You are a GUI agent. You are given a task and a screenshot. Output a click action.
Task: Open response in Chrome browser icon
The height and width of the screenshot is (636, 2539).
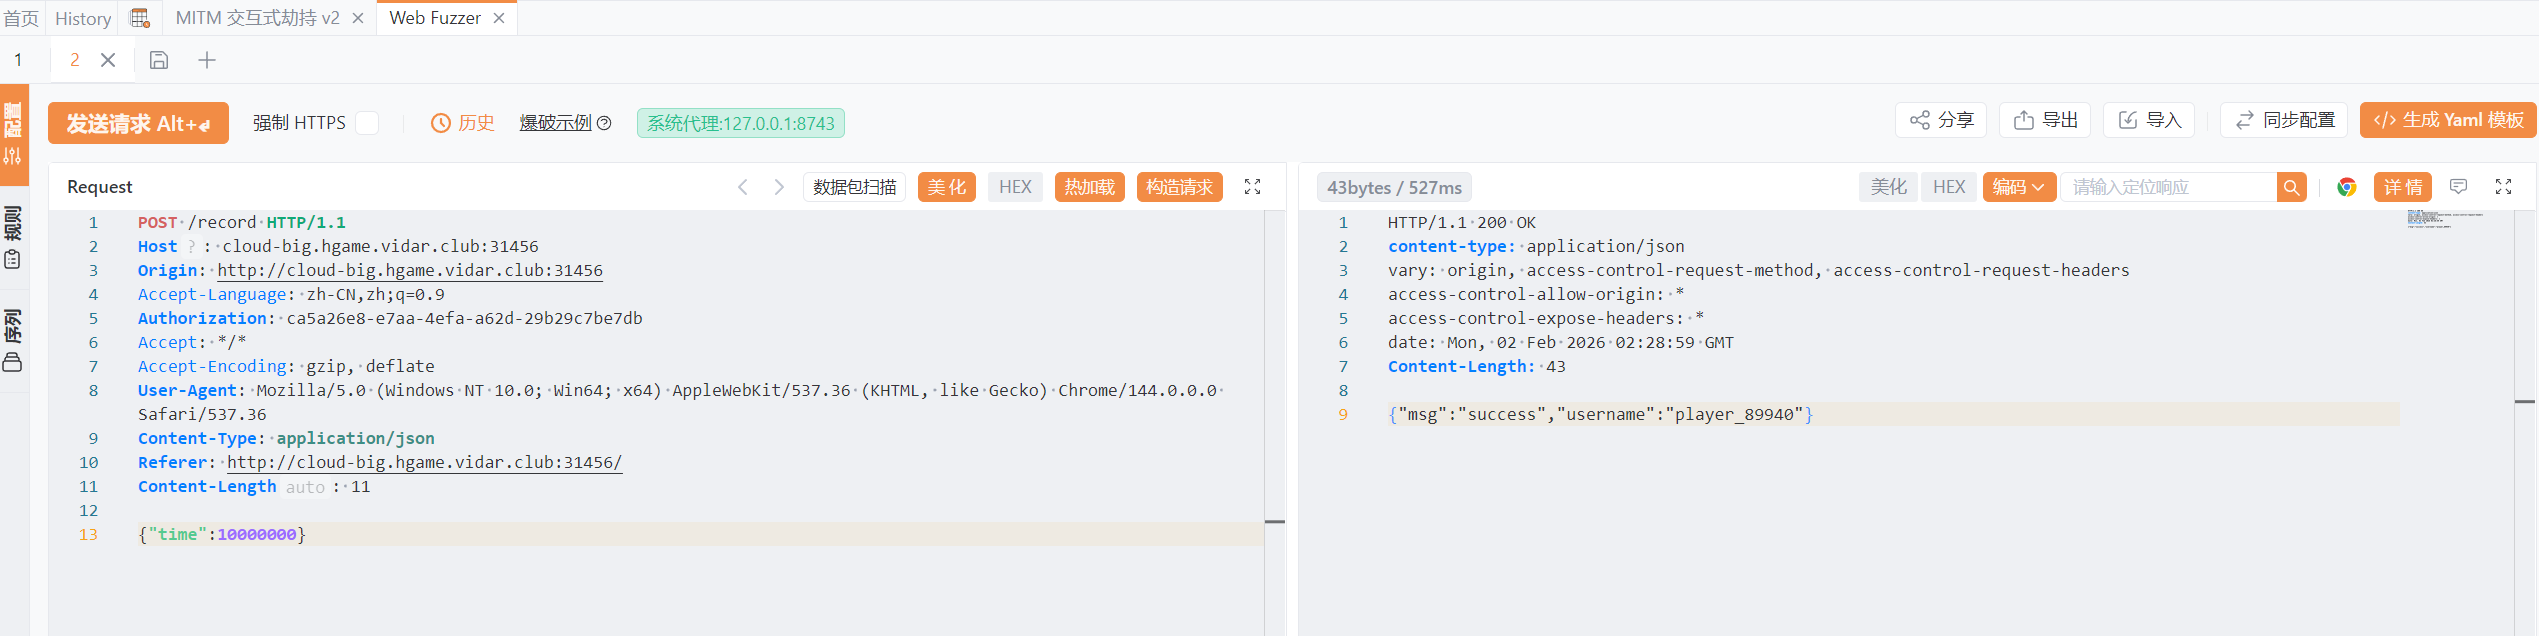pos(2346,187)
